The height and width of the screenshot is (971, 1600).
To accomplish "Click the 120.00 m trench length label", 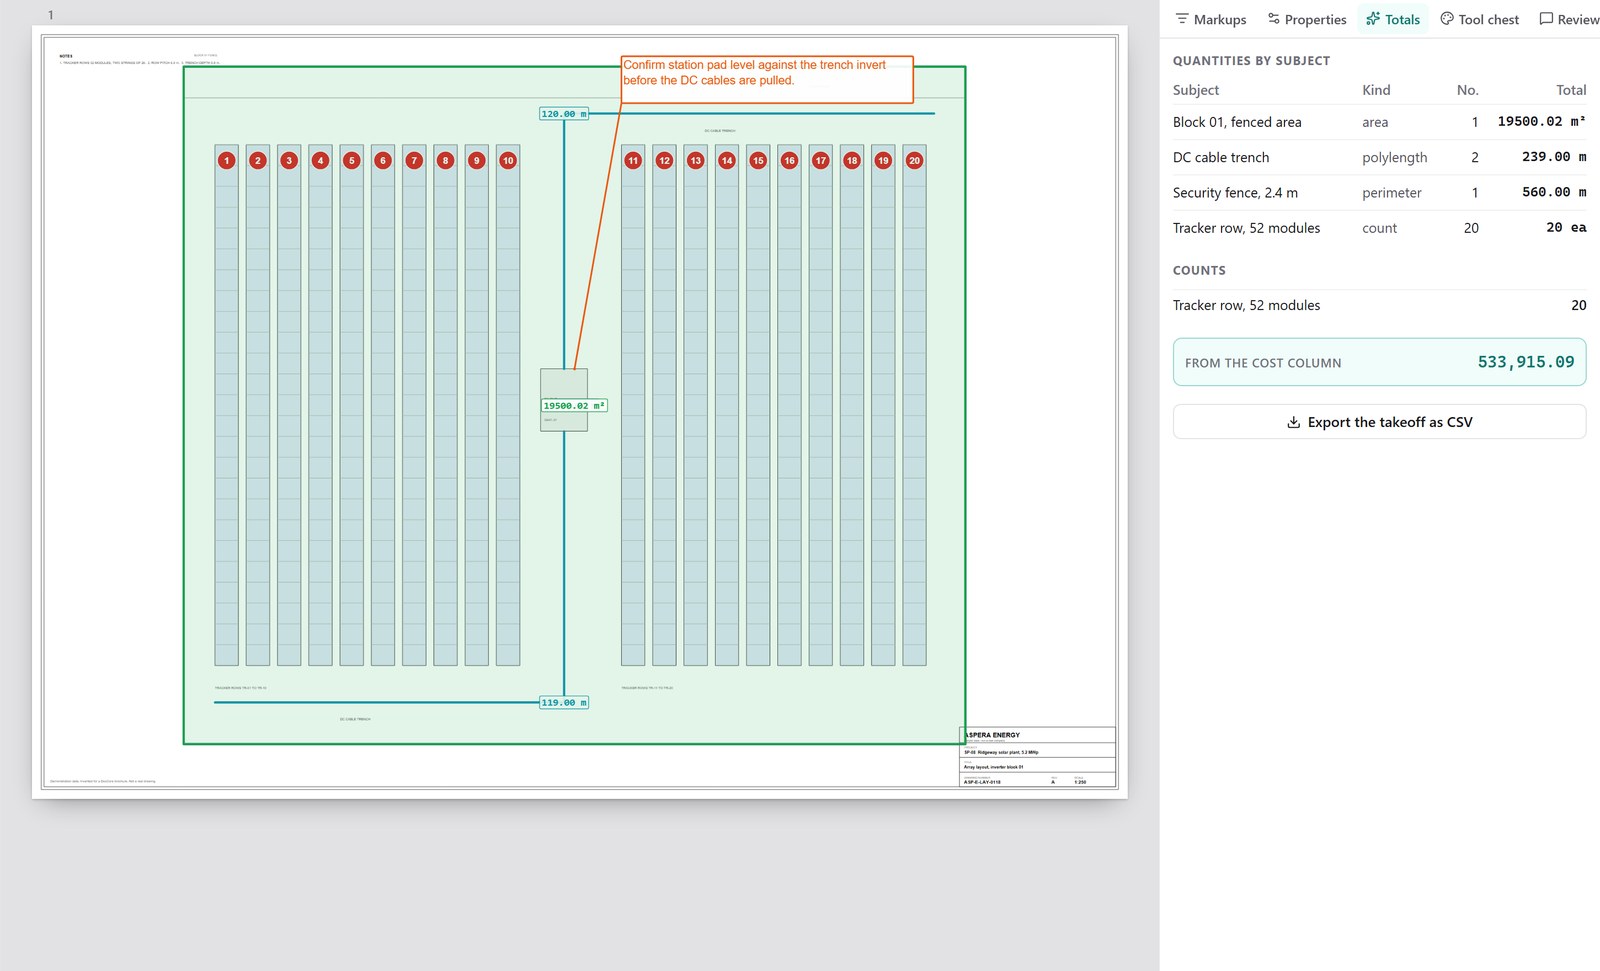I will (x=564, y=114).
